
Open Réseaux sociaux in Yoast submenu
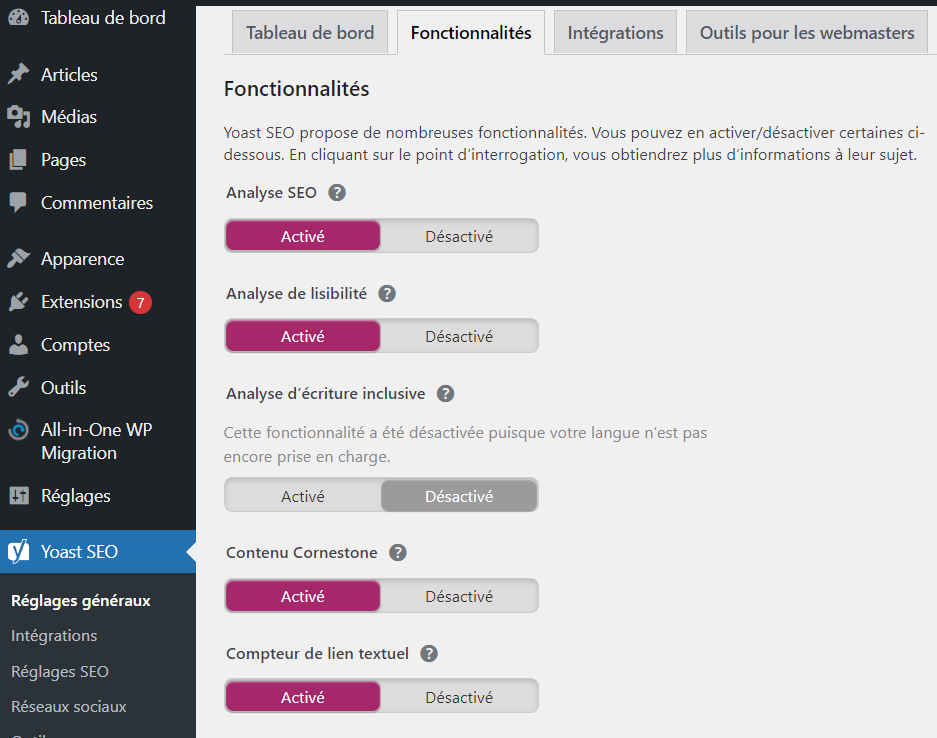(x=69, y=707)
